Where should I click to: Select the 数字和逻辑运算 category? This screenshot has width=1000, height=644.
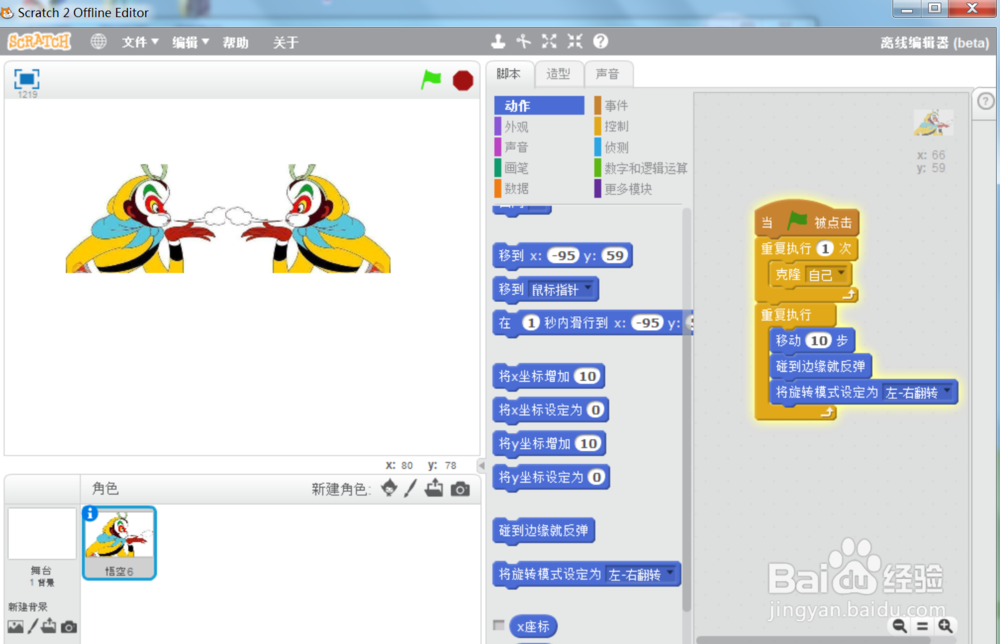coord(640,168)
